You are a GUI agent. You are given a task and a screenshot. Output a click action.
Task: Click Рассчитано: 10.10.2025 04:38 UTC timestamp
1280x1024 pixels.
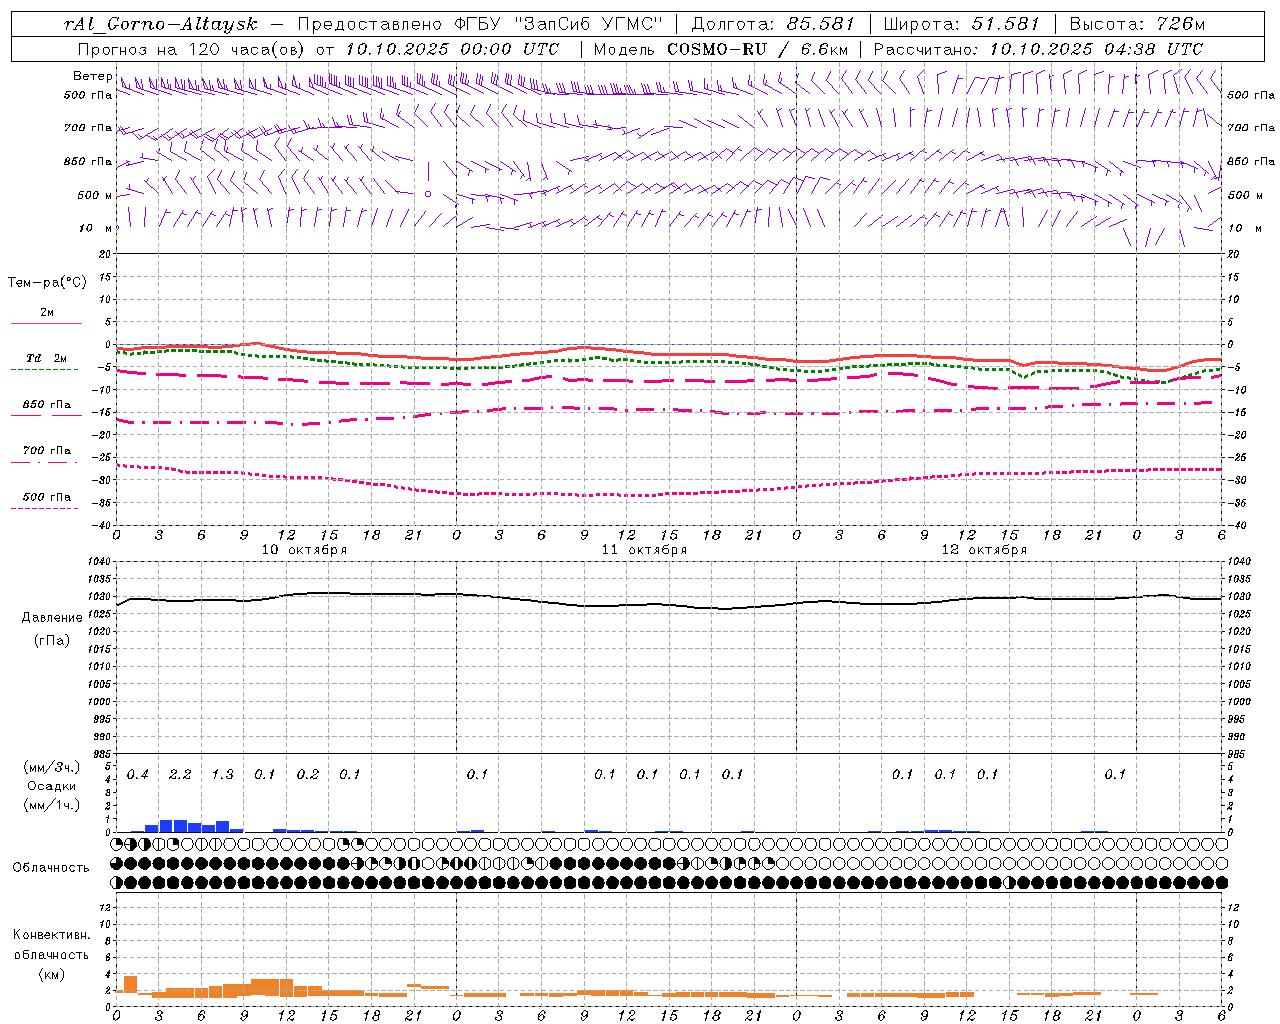click(1038, 49)
